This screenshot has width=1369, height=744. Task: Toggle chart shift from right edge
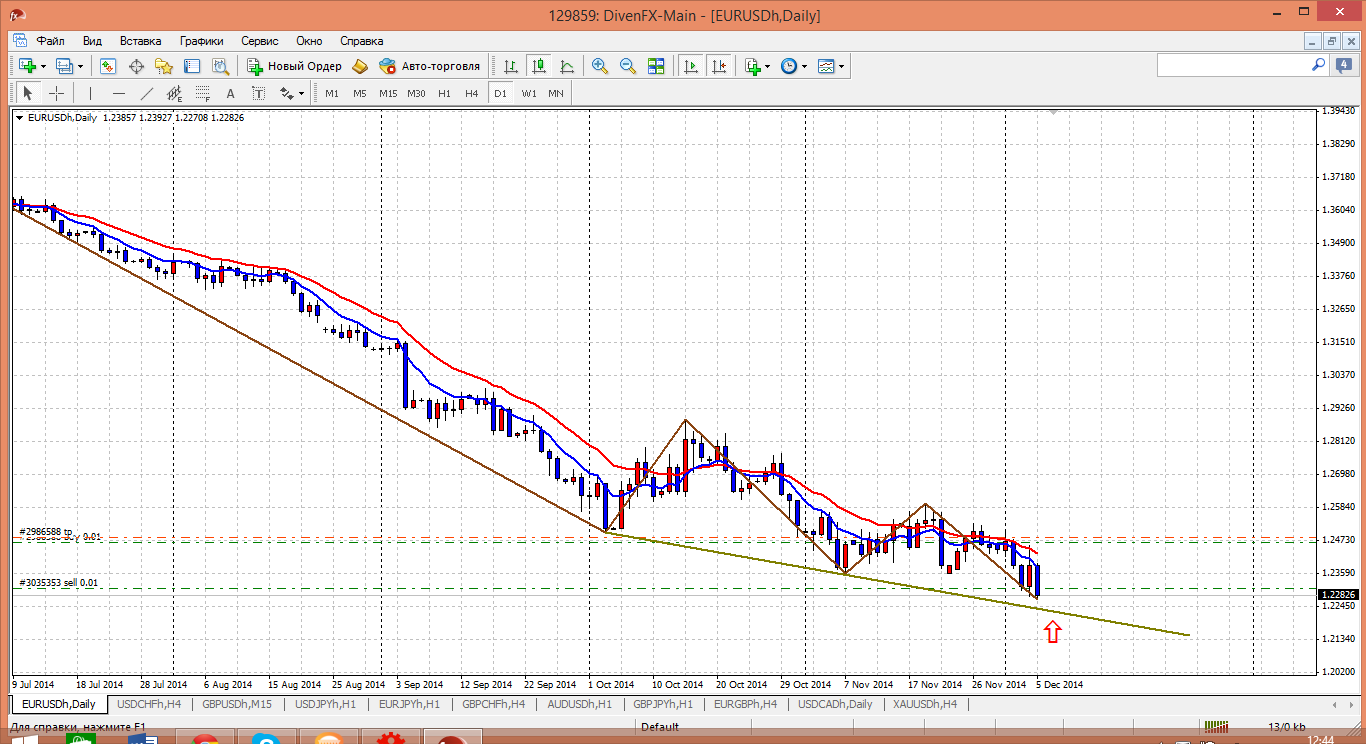(718, 66)
